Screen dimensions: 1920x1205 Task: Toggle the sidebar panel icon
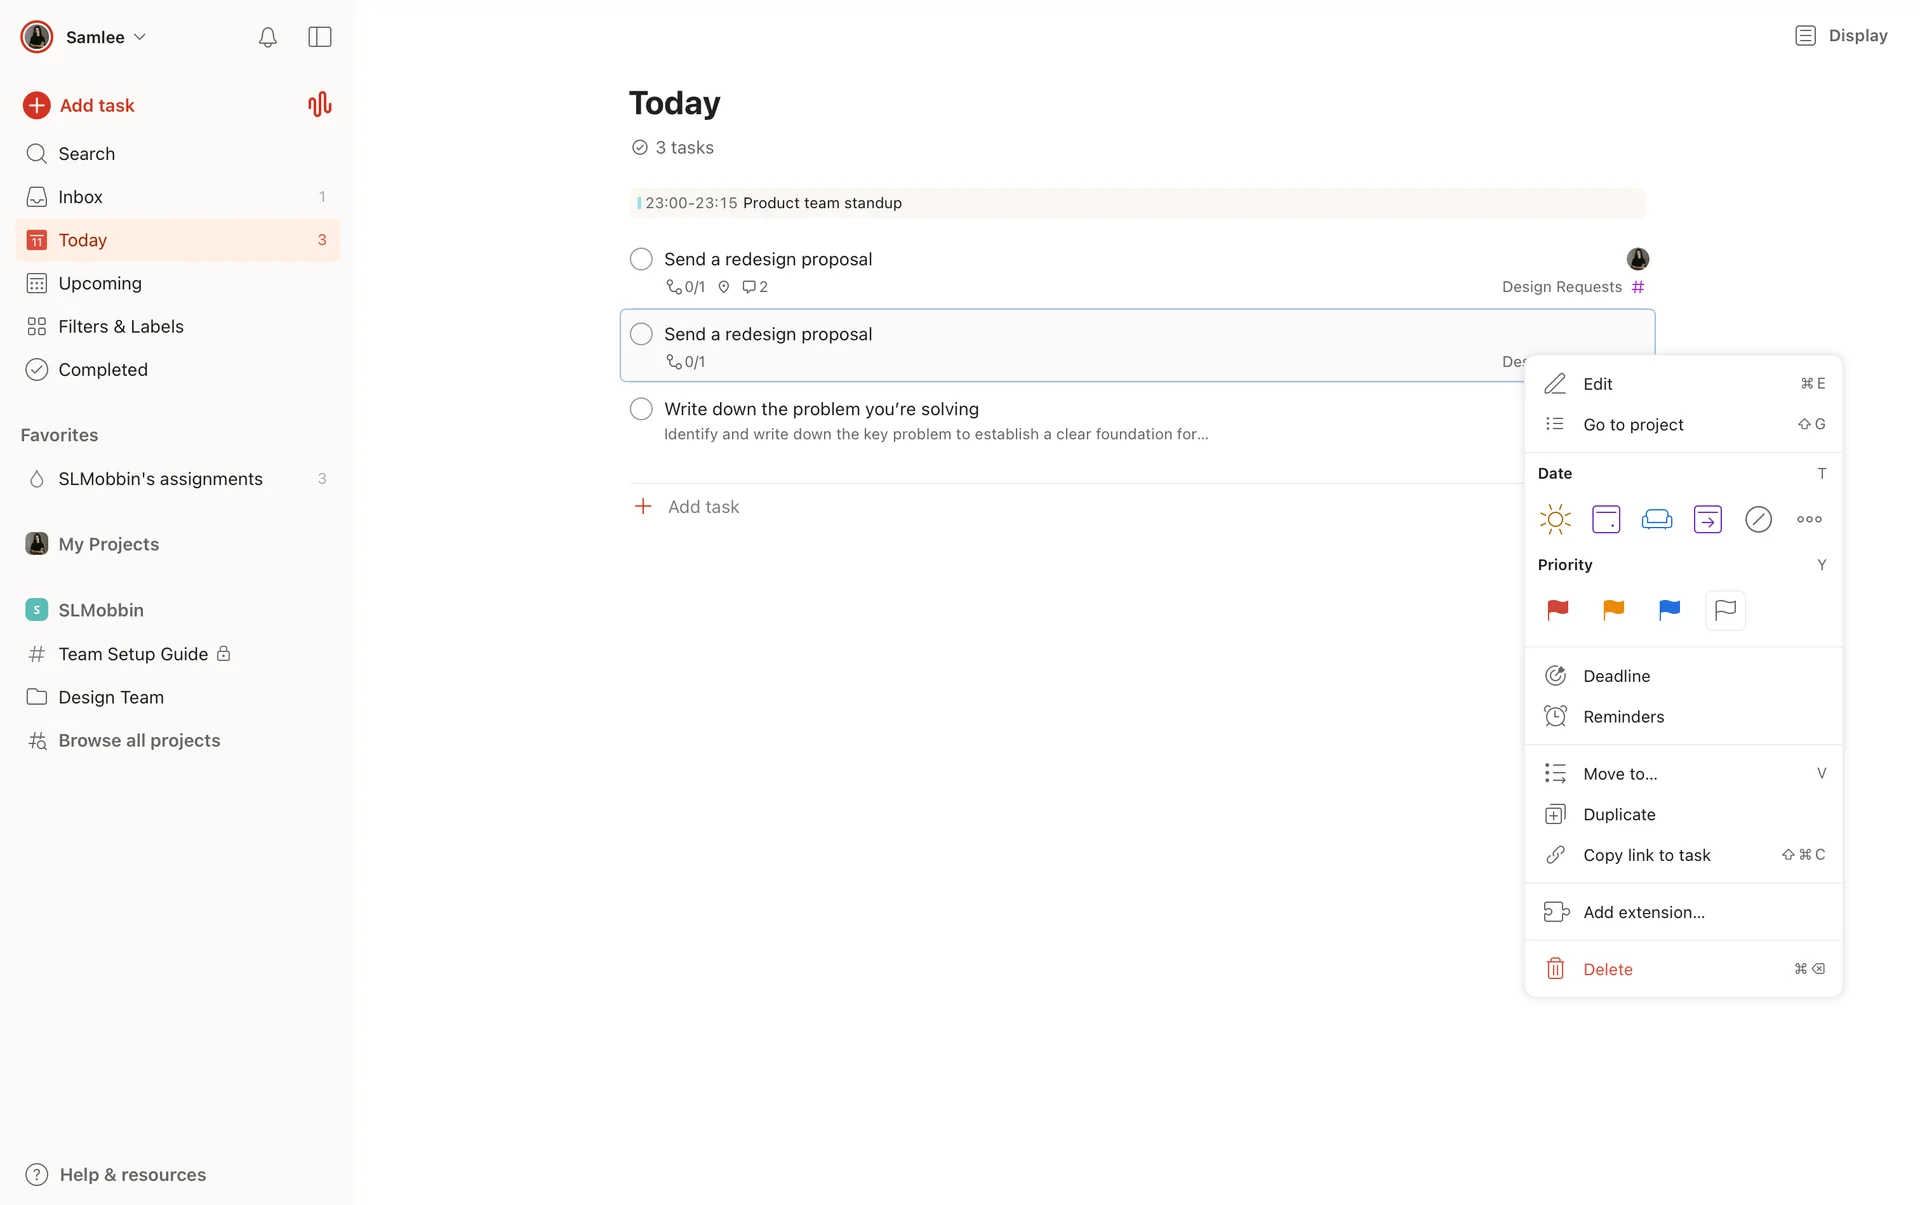pyautogui.click(x=320, y=37)
